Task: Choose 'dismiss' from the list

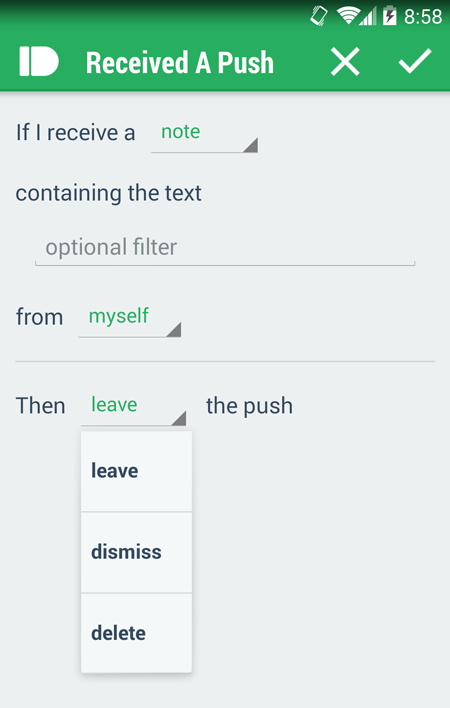Action: [x=136, y=552]
